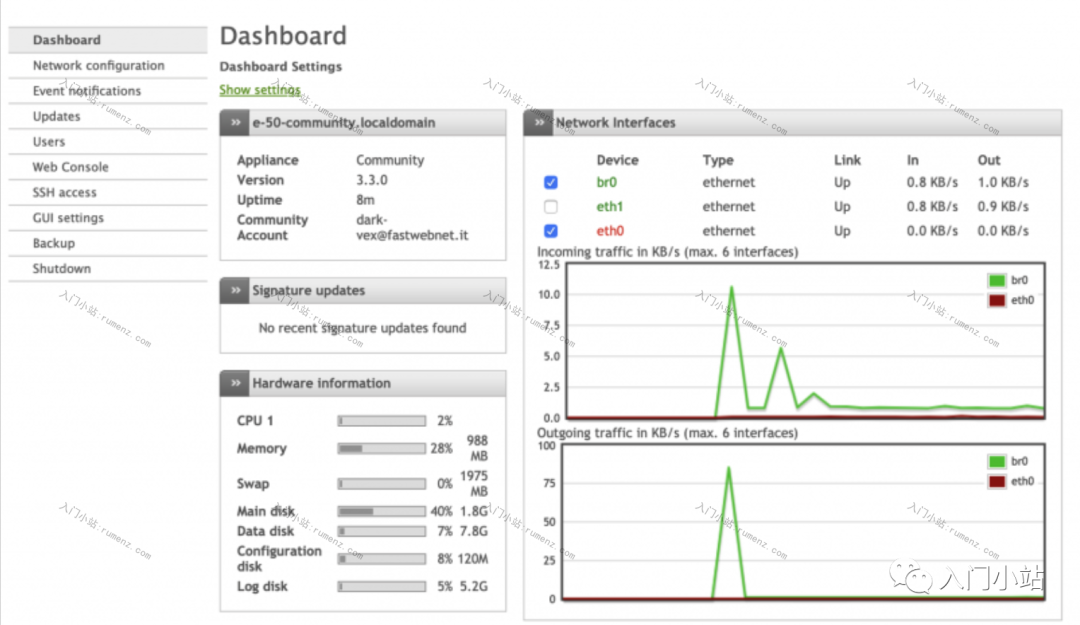The width and height of the screenshot is (1080, 625).
Task: Click br0 green swatch in outgoing legend
Action: click(997, 462)
